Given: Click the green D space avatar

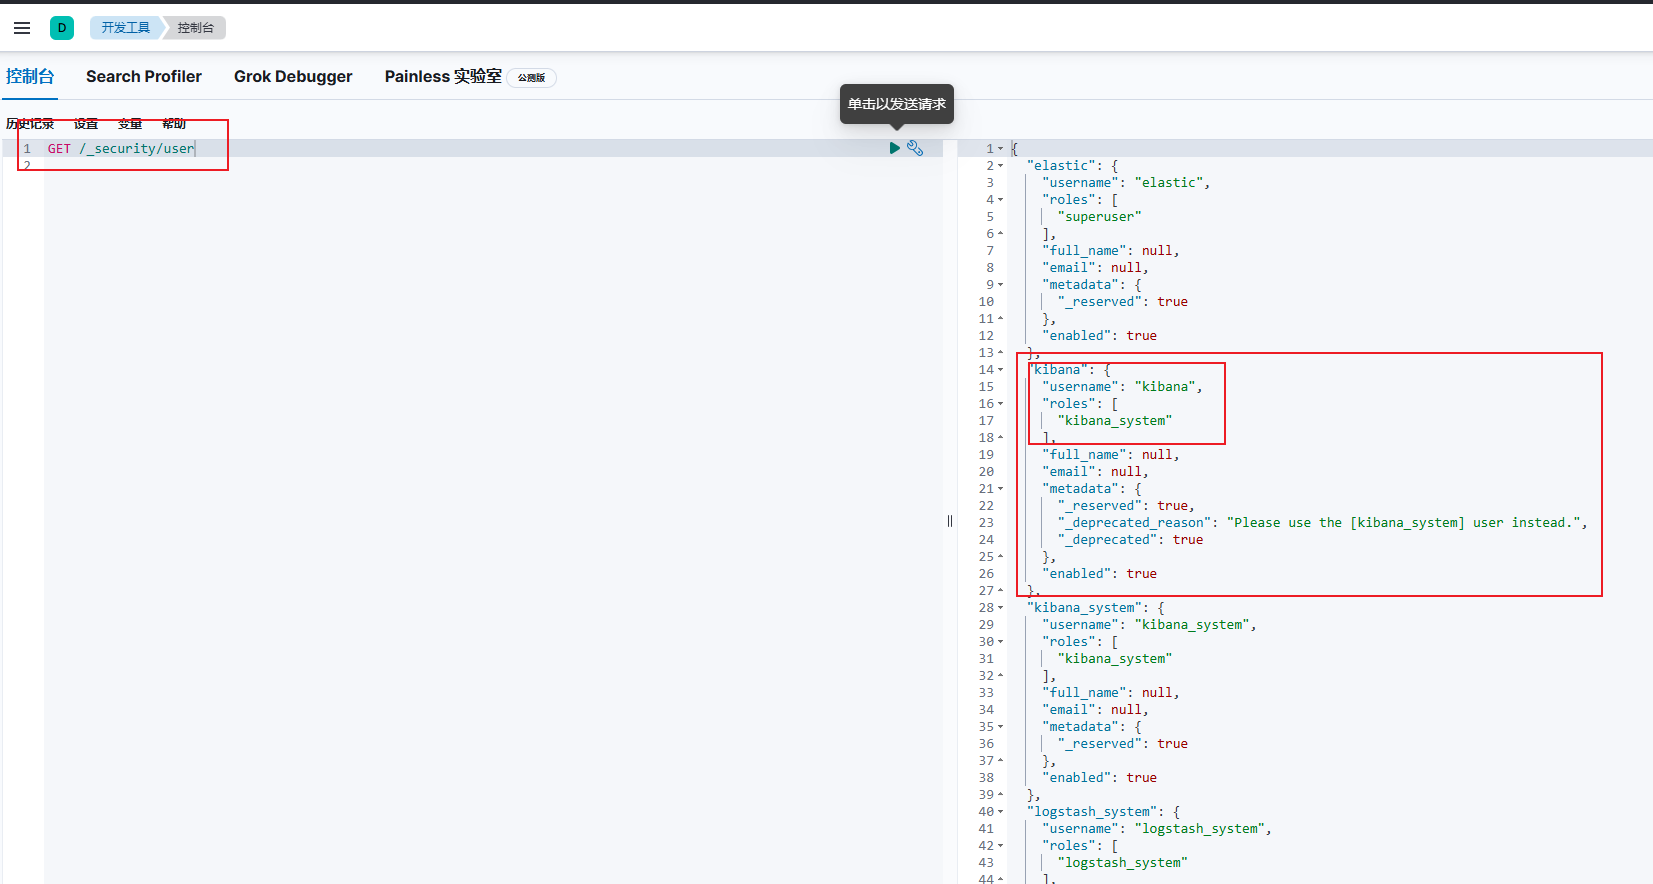Looking at the screenshot, I should [62, 28].
